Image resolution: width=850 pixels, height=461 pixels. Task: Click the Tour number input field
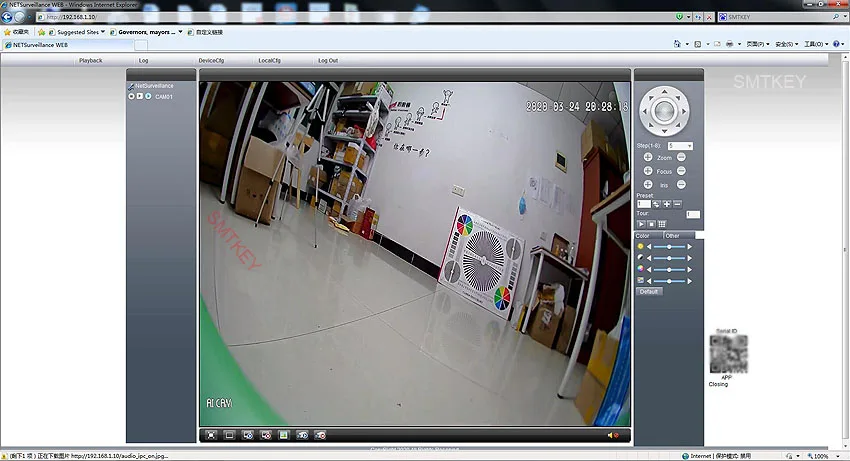click(x=693, y=214)
